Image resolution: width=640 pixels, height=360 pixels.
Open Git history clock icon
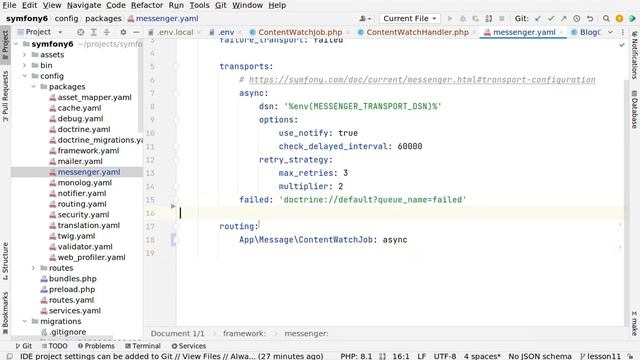[577, 18]
